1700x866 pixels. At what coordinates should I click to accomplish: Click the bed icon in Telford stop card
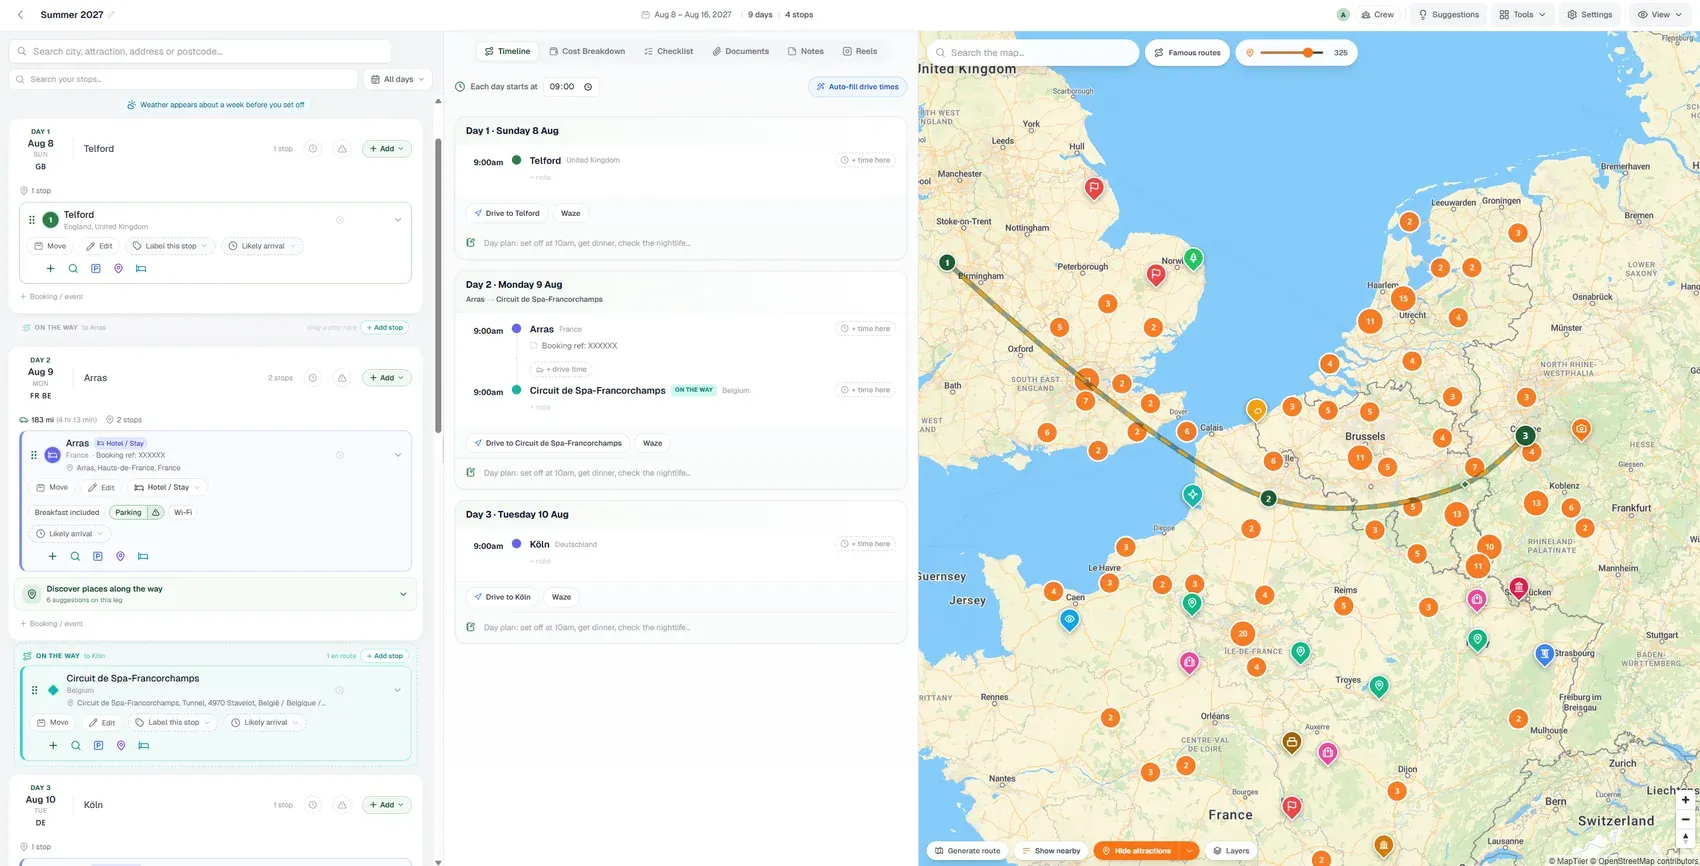[x=141, y=268]
